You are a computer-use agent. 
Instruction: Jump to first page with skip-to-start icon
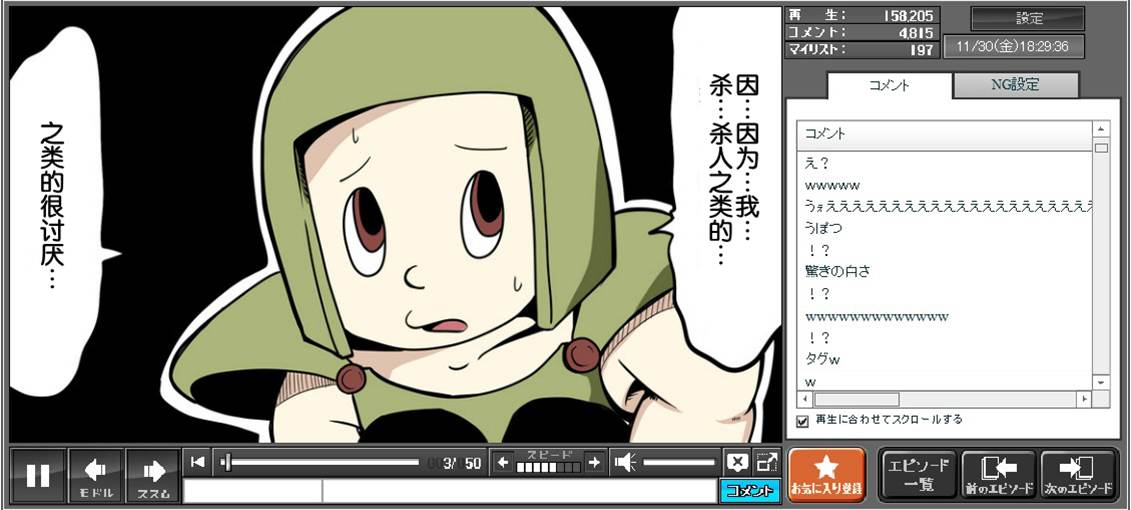[x=198, y=461]
